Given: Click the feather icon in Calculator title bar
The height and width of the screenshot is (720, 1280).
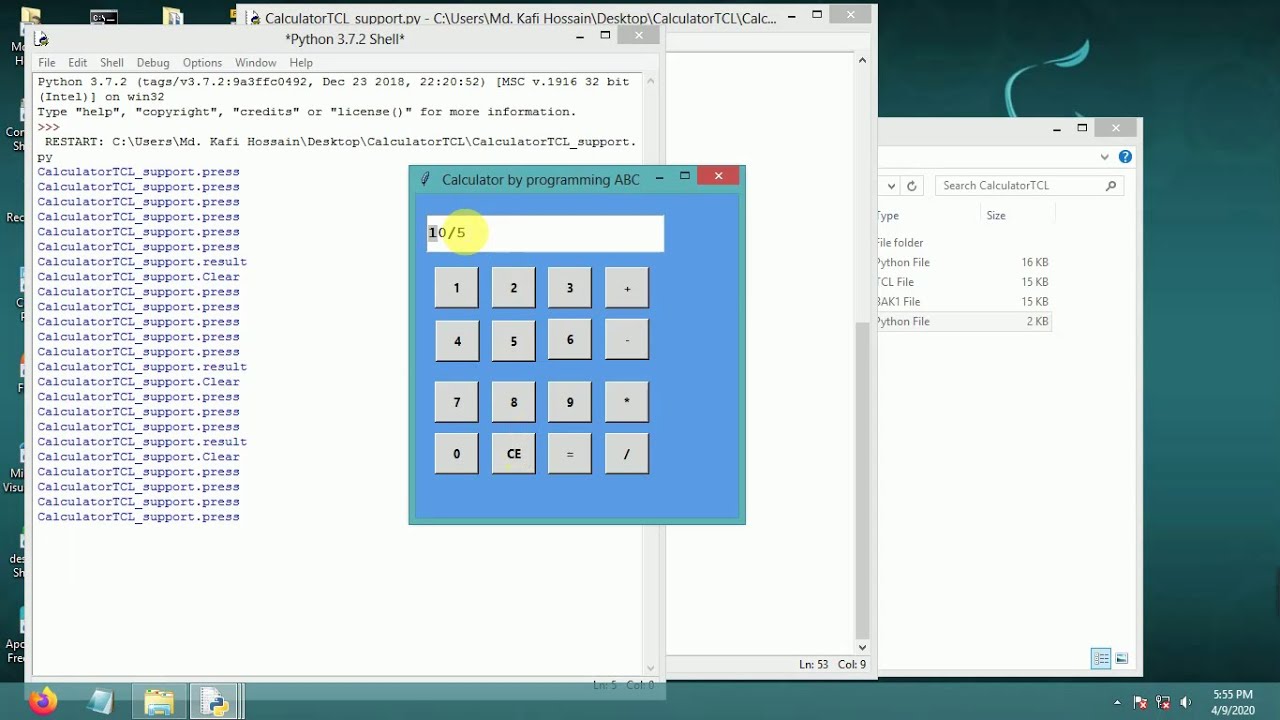Looking at the screenshot, I should pyautogui.click(x=425, y=179).
